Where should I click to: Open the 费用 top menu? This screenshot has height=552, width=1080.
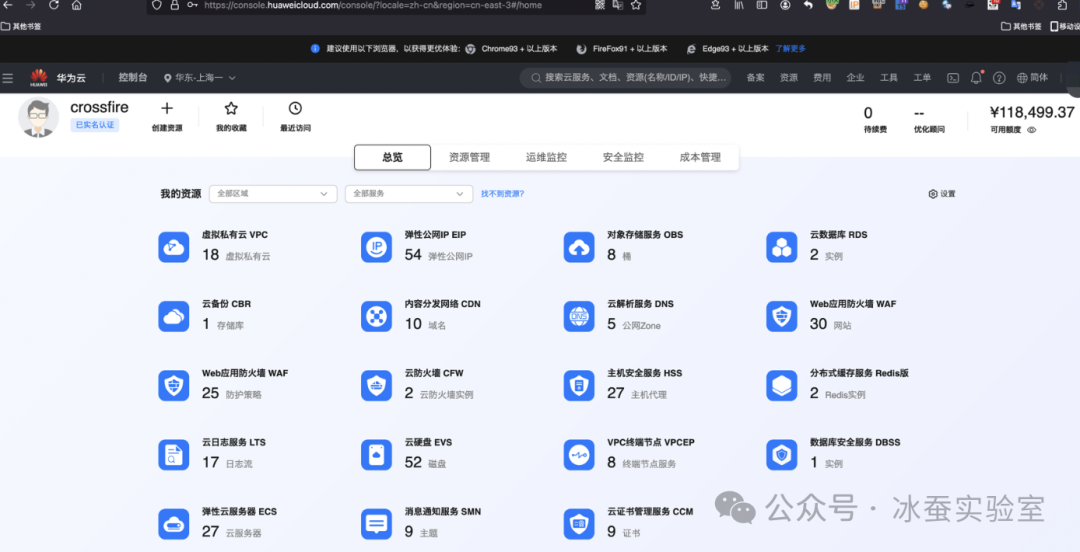click(x=822, y=78)
